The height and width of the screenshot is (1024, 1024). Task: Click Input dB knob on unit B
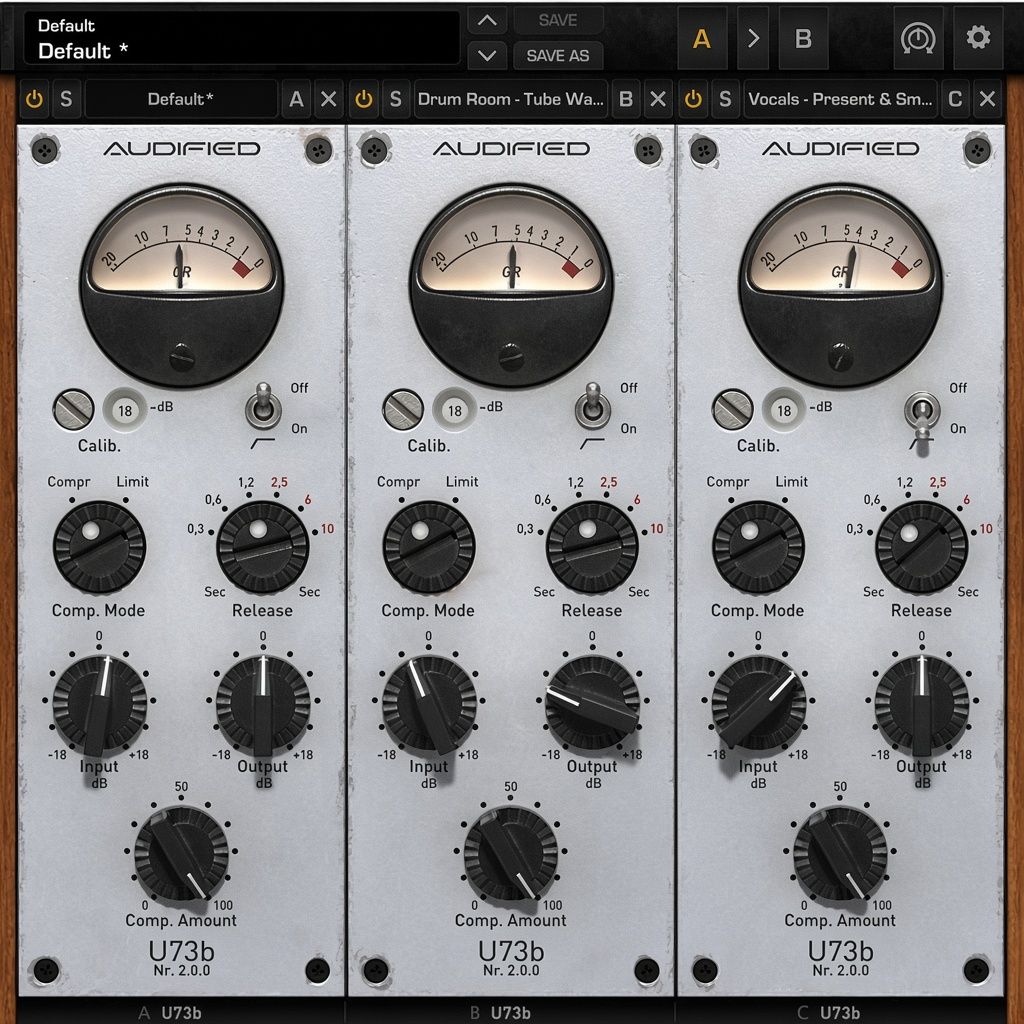click(x=429, y=704)
